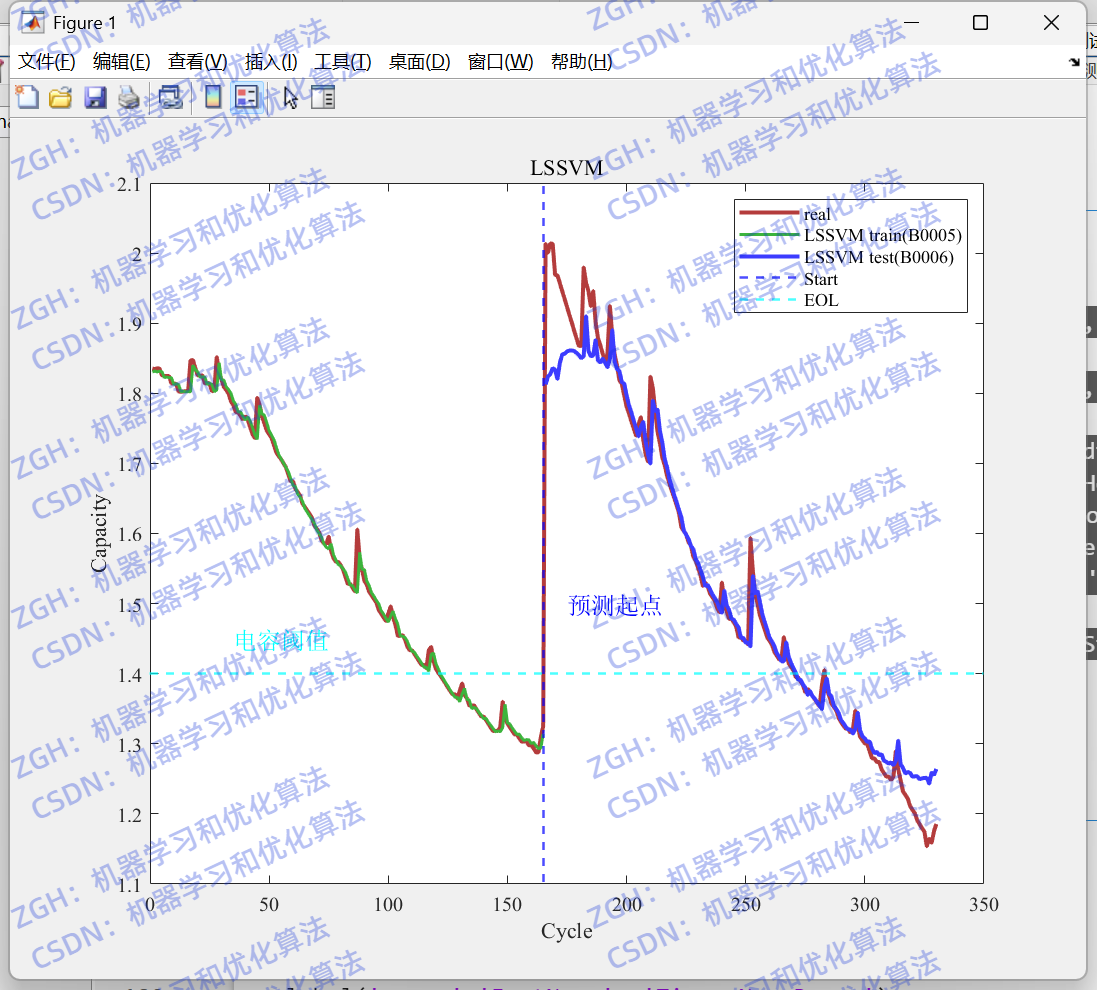Open the 文件(F) menu
This screenshot has height=990, width=1097.
point(46,62)
